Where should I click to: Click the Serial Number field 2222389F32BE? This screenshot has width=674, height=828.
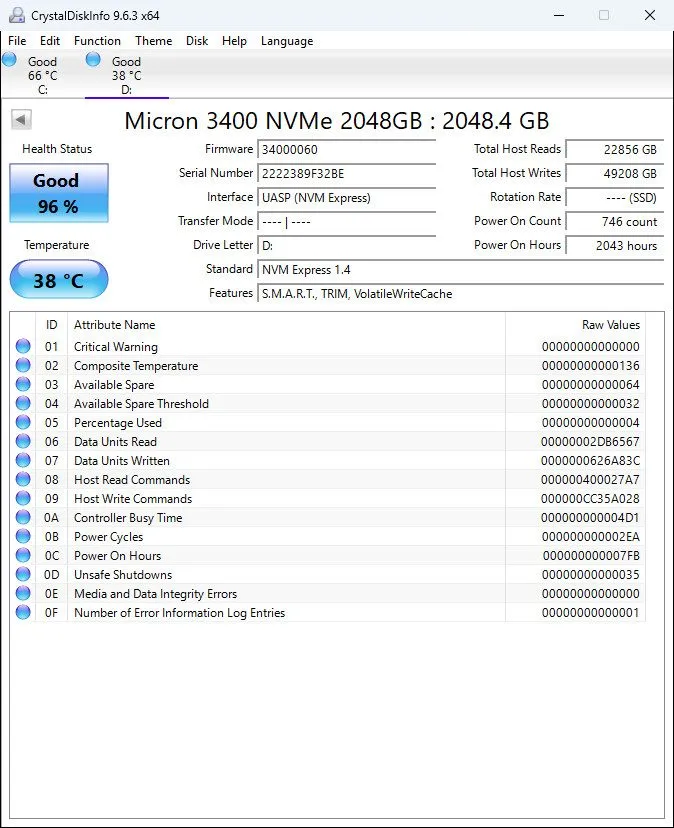click(347, 174)
